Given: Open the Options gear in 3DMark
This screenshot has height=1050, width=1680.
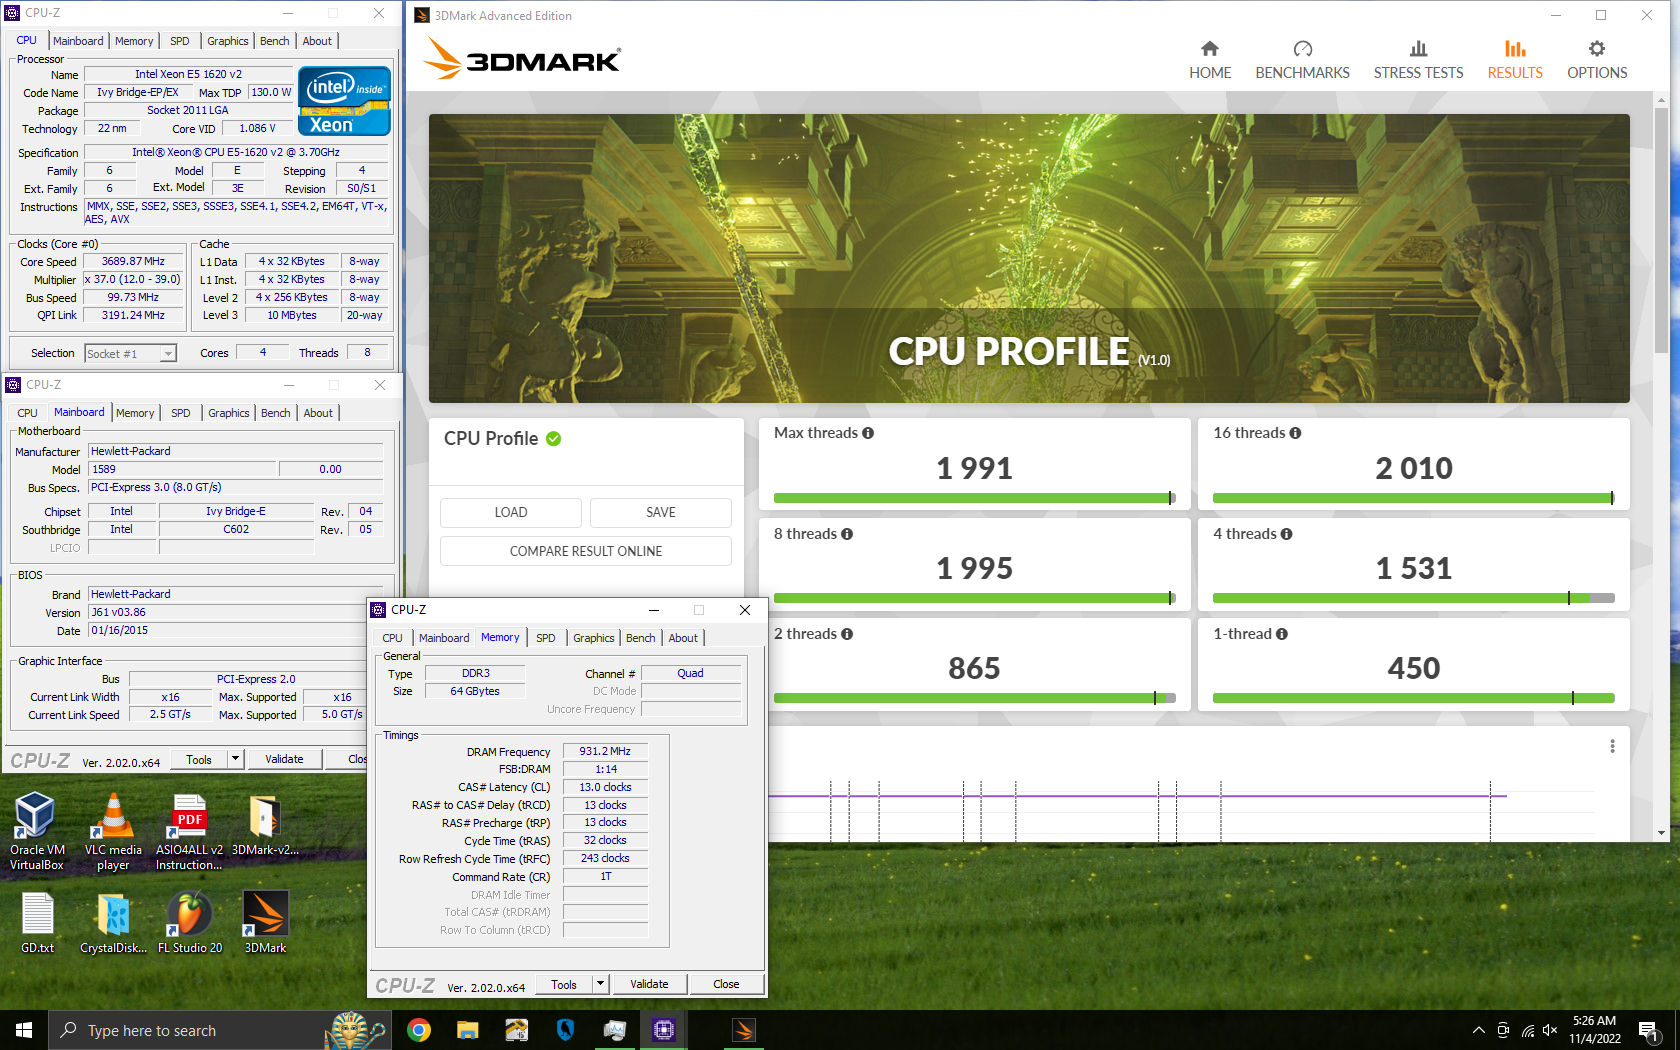Looking at the screenshot, I should coord(1597,60).
